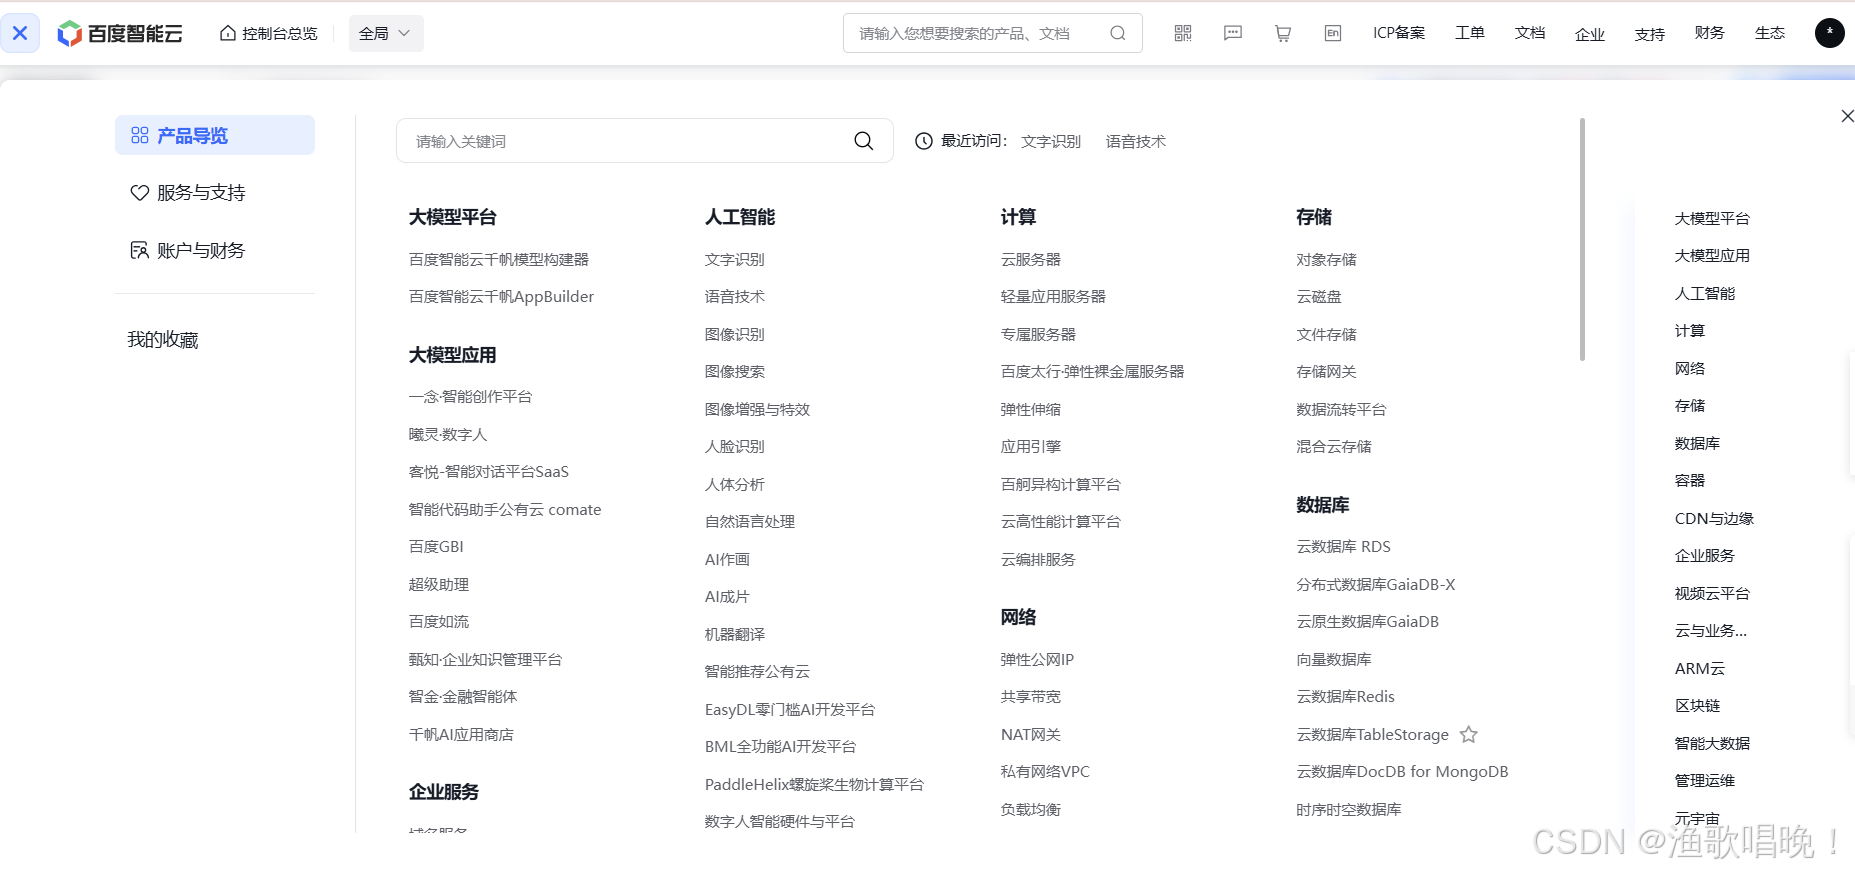Open 图像识别 under 人工智能
1855x874 pixels.
point(735,335)
